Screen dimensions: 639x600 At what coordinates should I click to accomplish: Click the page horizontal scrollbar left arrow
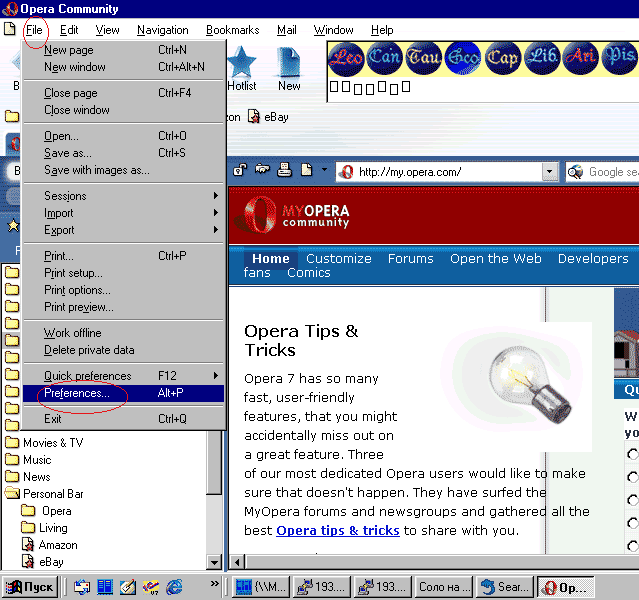click(x=237, y=562)
